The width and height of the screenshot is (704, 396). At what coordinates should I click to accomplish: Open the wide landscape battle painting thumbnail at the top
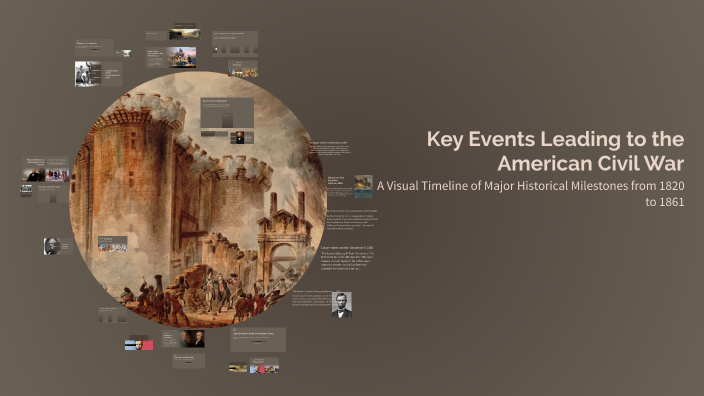coord(185,34)
